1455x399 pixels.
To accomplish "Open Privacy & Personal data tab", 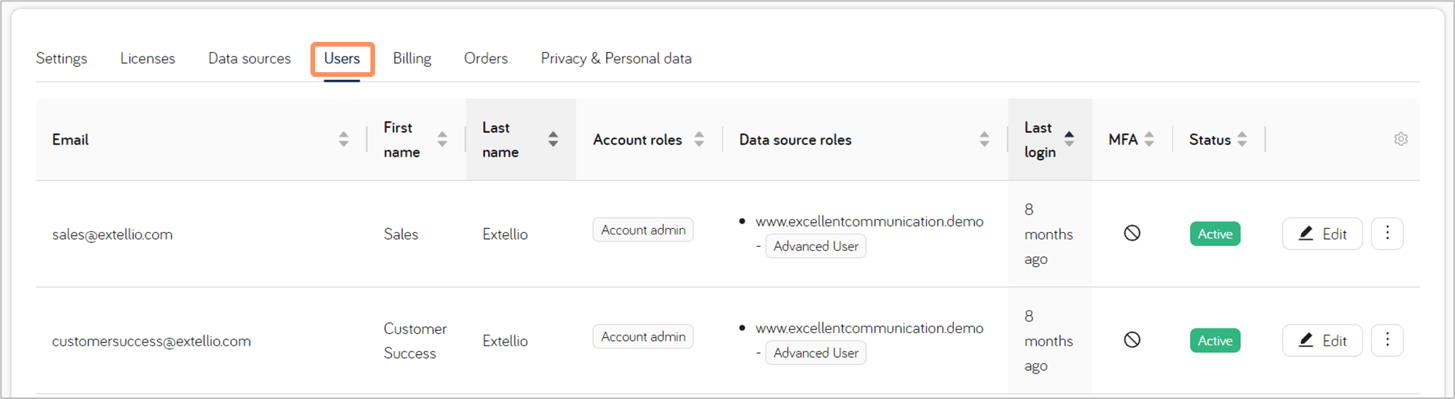I will (616, 59).
